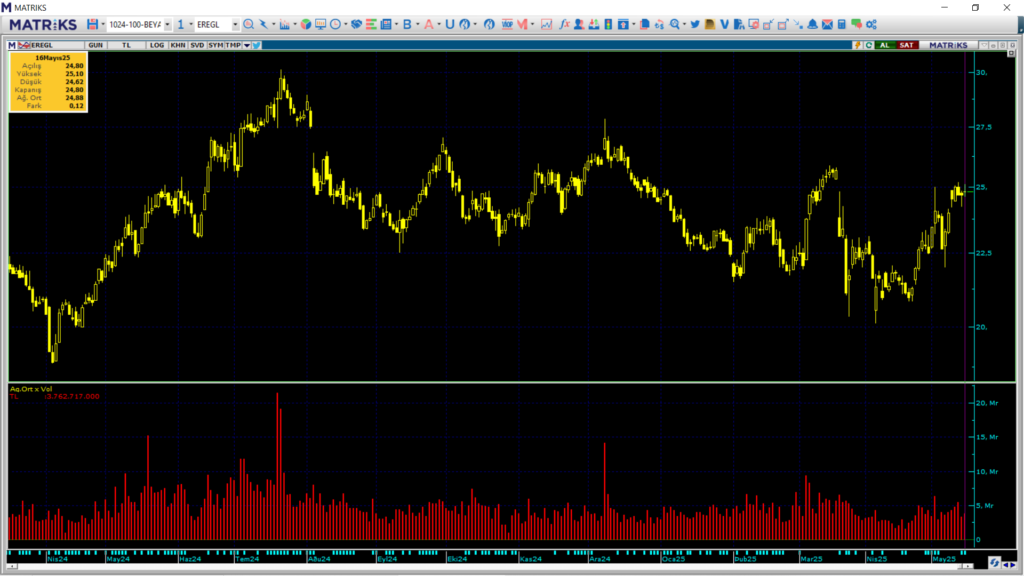Select the GUN period tab

[x=96, y=45]
